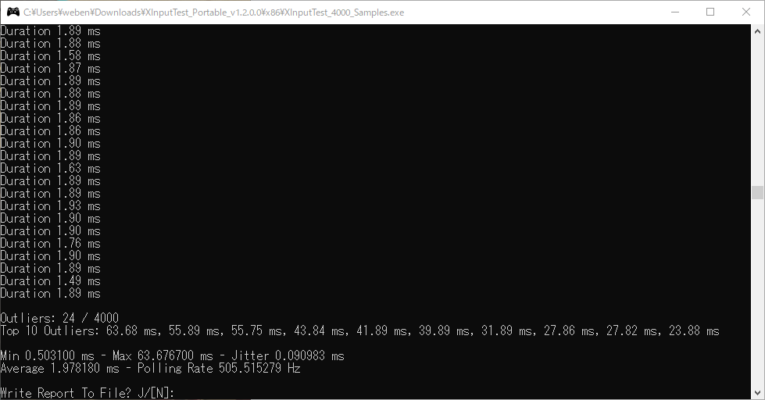Select the line 'Duration 1.93 ms'

50,206
